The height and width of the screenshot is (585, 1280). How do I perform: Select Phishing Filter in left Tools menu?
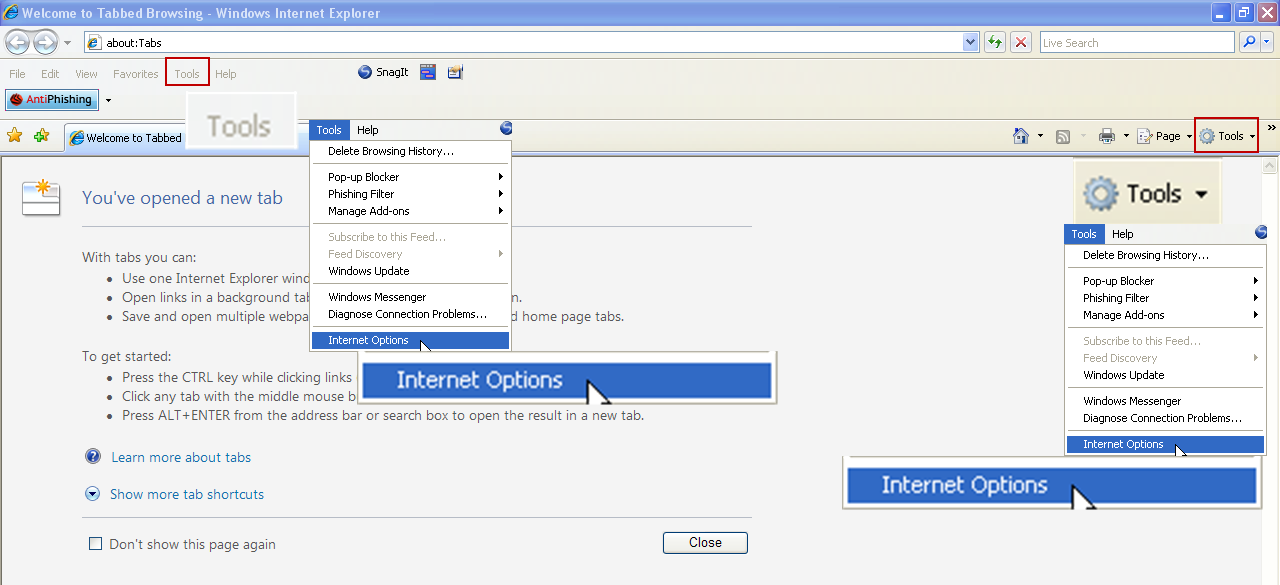click(410, 194)
